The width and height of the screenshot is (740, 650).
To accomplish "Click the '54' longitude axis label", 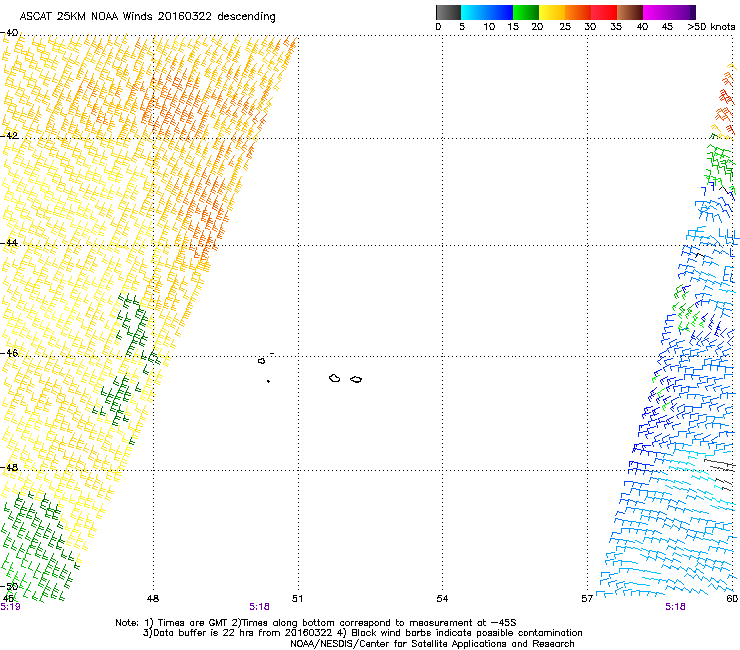I will [x=442, y=599].
